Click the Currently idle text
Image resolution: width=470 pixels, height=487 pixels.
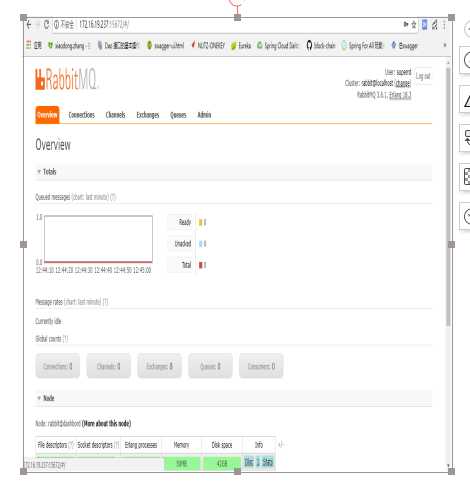[x=48, y=321]
